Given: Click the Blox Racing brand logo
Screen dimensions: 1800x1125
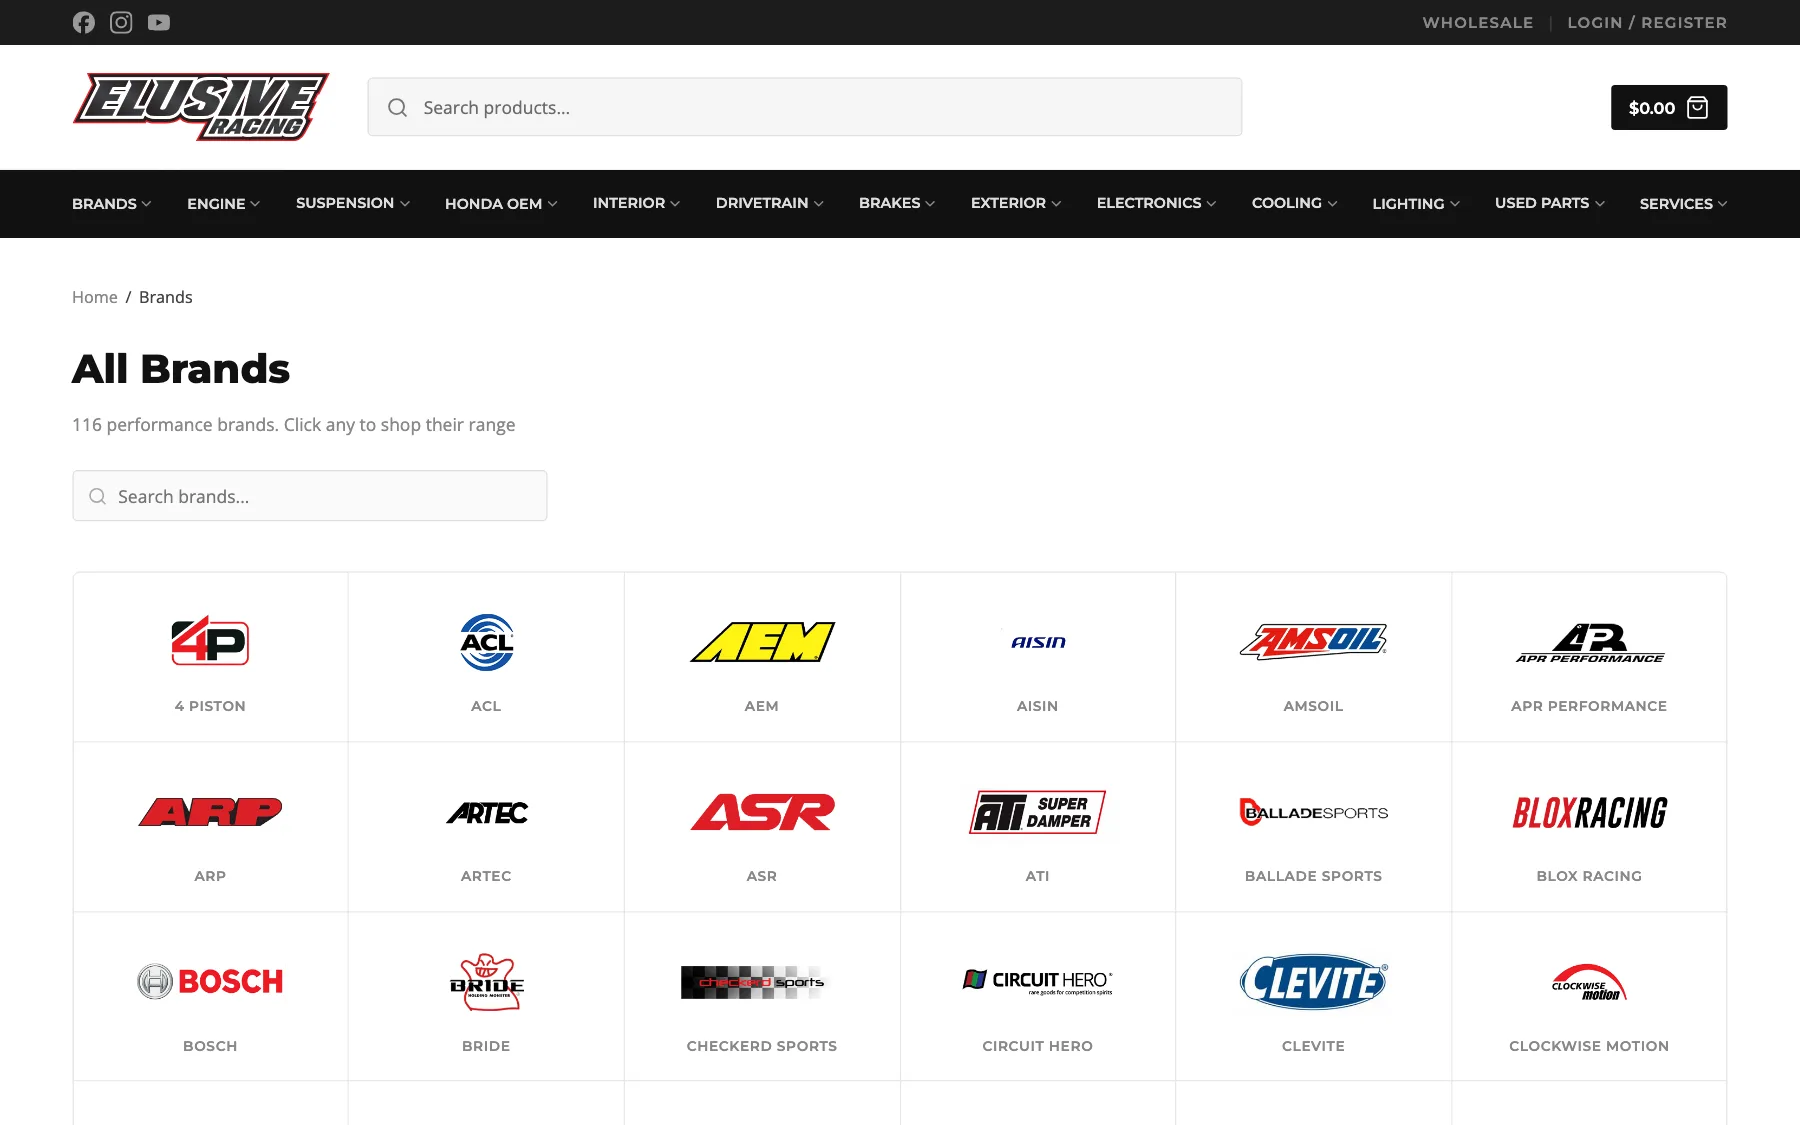Looking at the screenshot, I should coord(1589,812).
